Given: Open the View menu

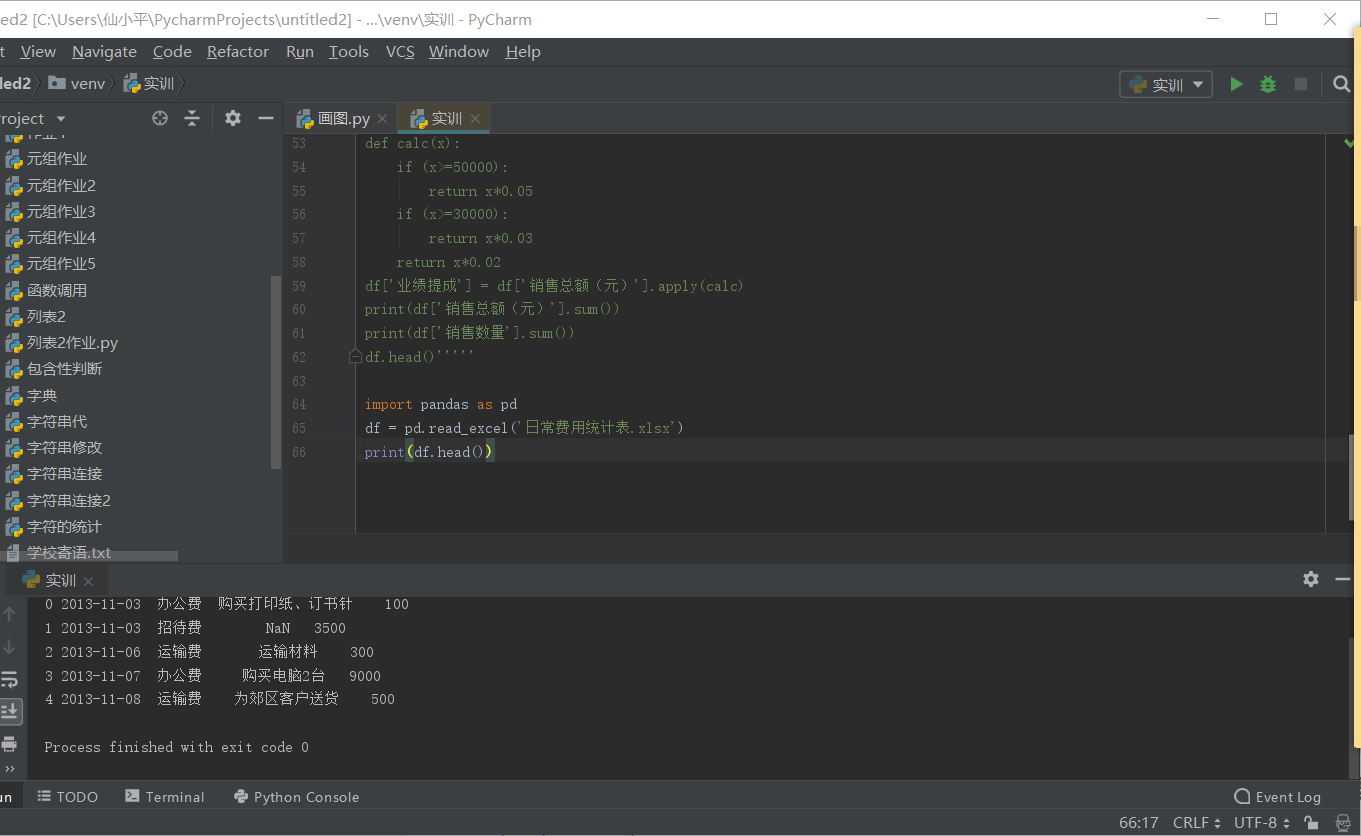Looking at the screenshot, I should pyautogui.click(x=38, y=52).
